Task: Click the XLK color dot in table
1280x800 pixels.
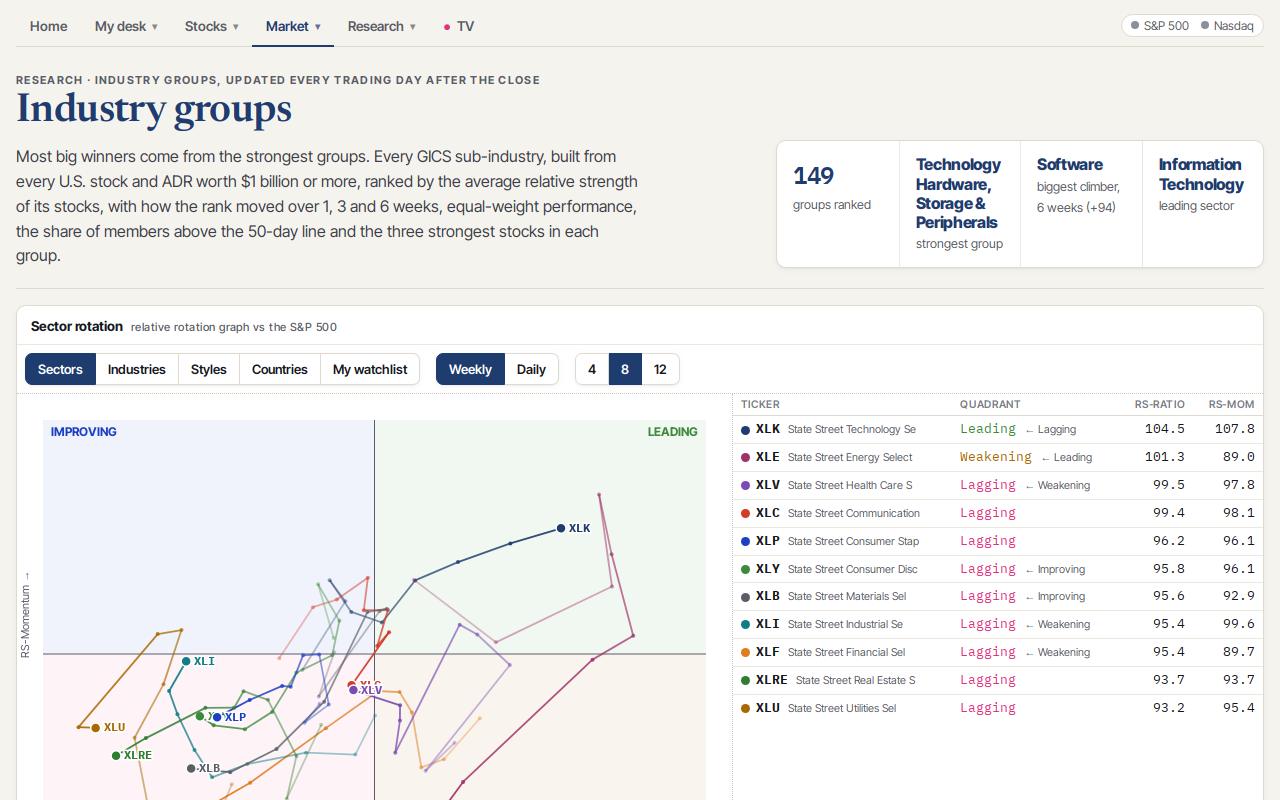Action: point(745,430)
